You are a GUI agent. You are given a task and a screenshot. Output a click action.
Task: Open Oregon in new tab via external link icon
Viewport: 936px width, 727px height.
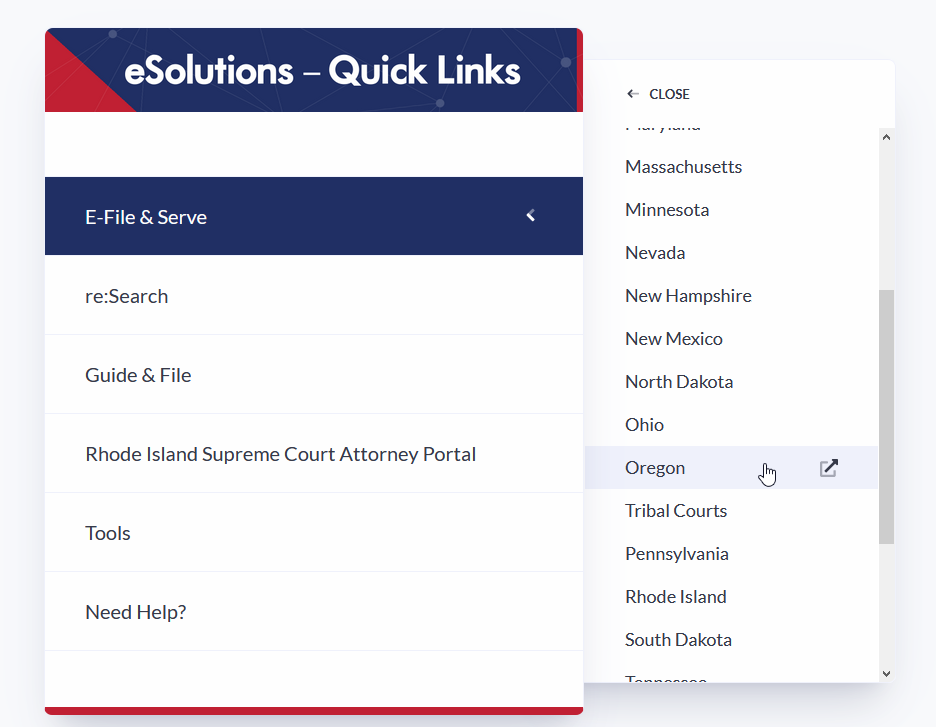click(x=828, y=467)
